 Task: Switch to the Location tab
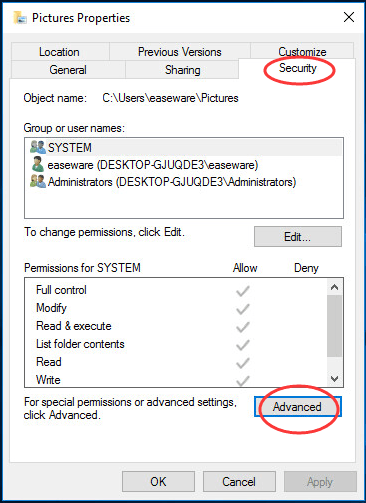[x=60, y=52]
